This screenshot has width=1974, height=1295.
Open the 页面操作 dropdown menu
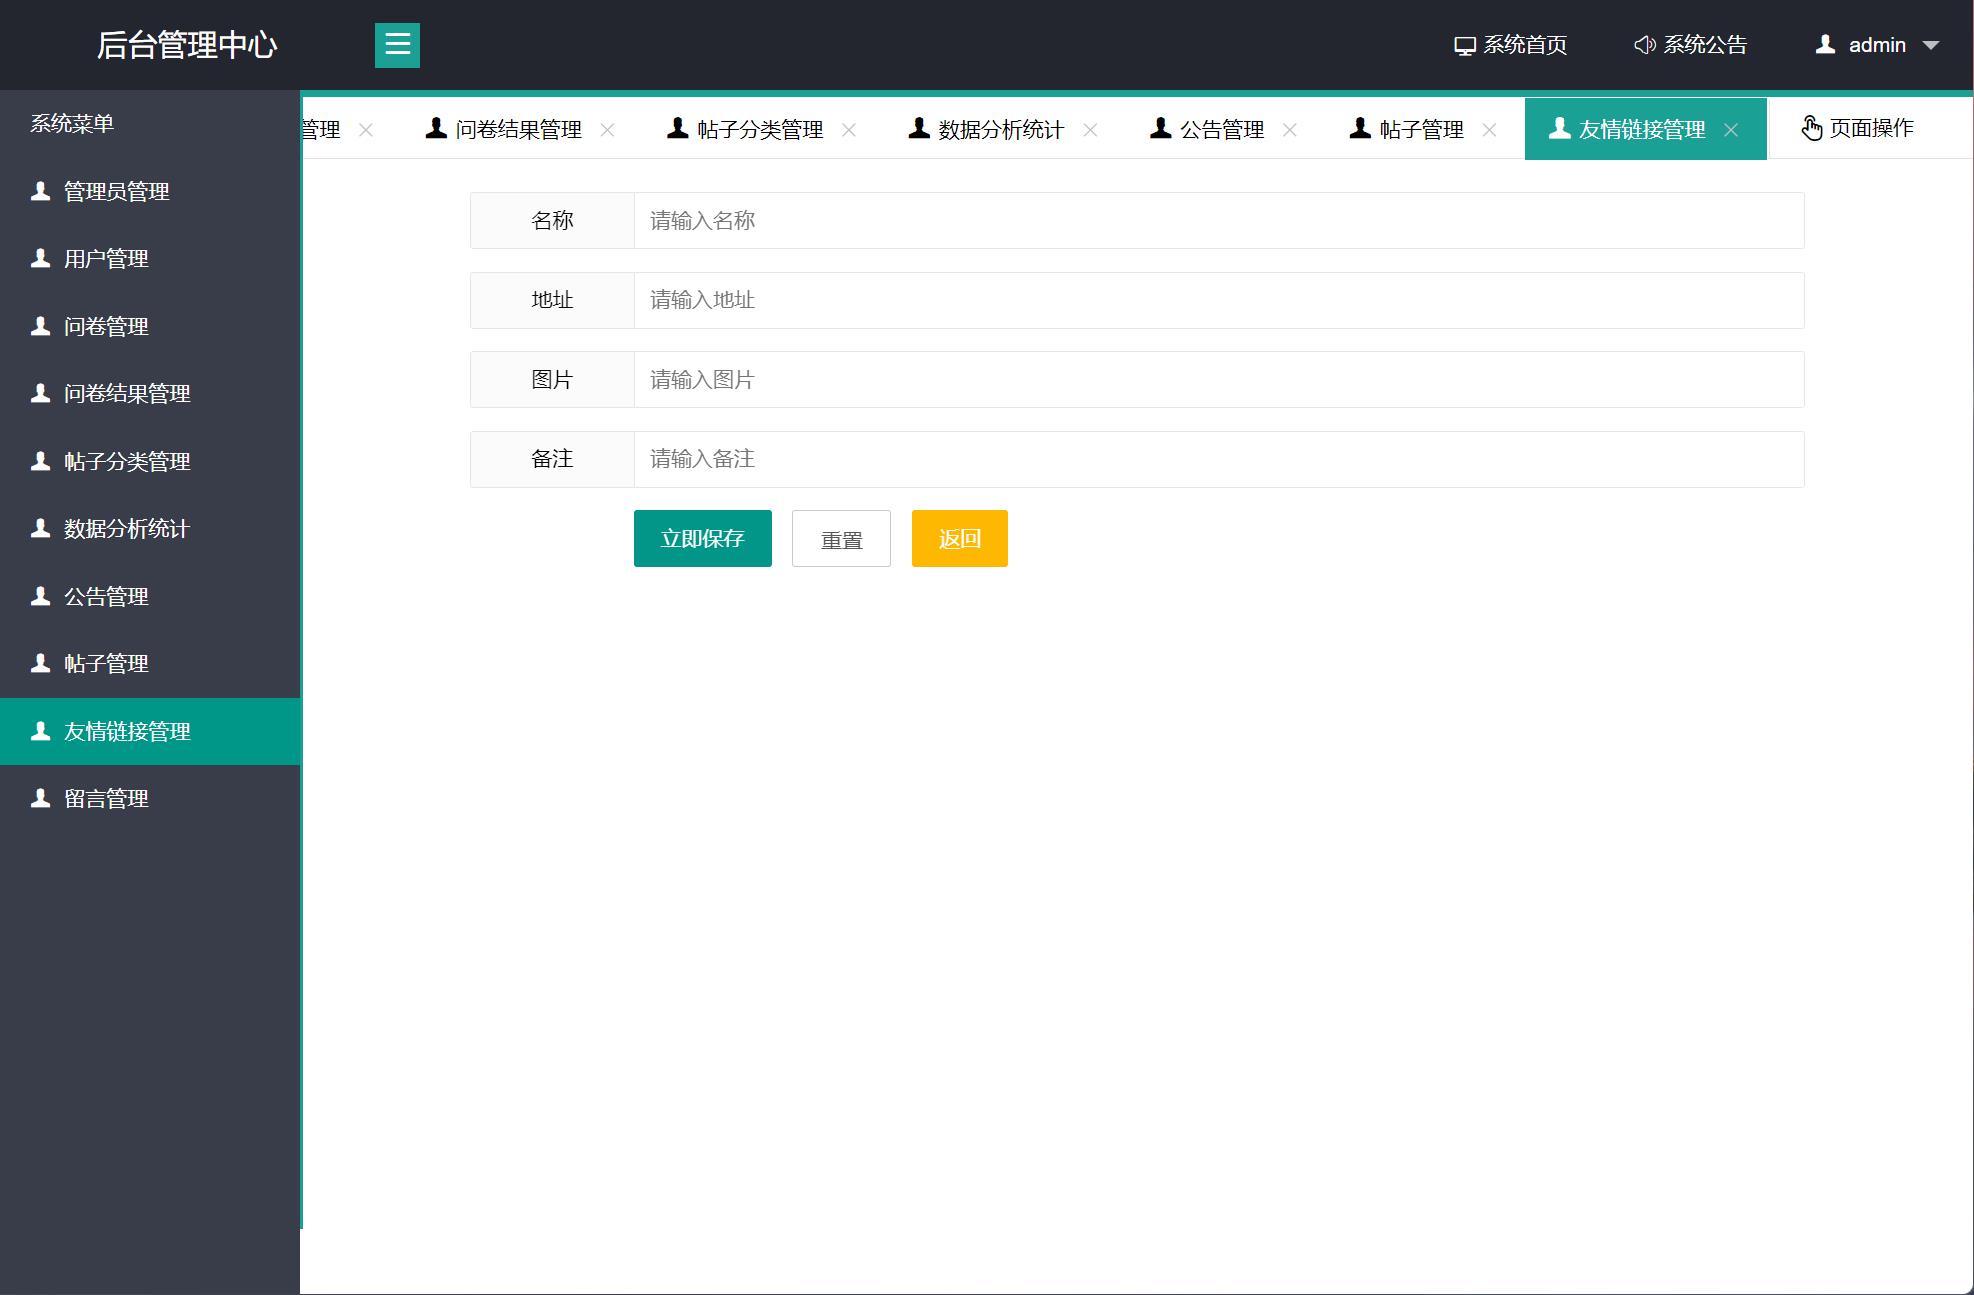pos(1857,128)
